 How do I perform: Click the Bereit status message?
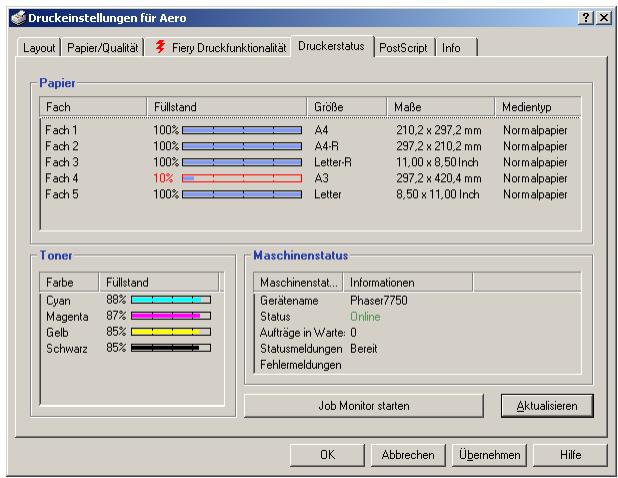tap(363, 349)
